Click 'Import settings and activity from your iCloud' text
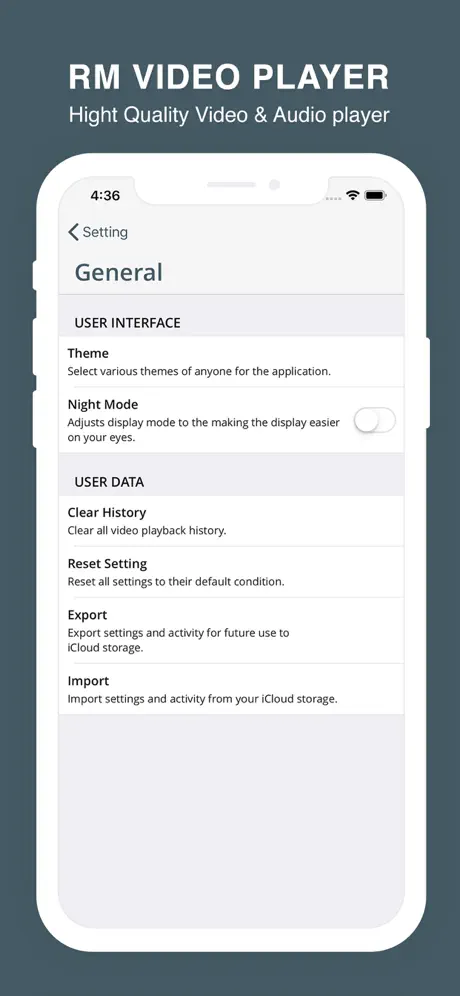 (x=202, y=699)
